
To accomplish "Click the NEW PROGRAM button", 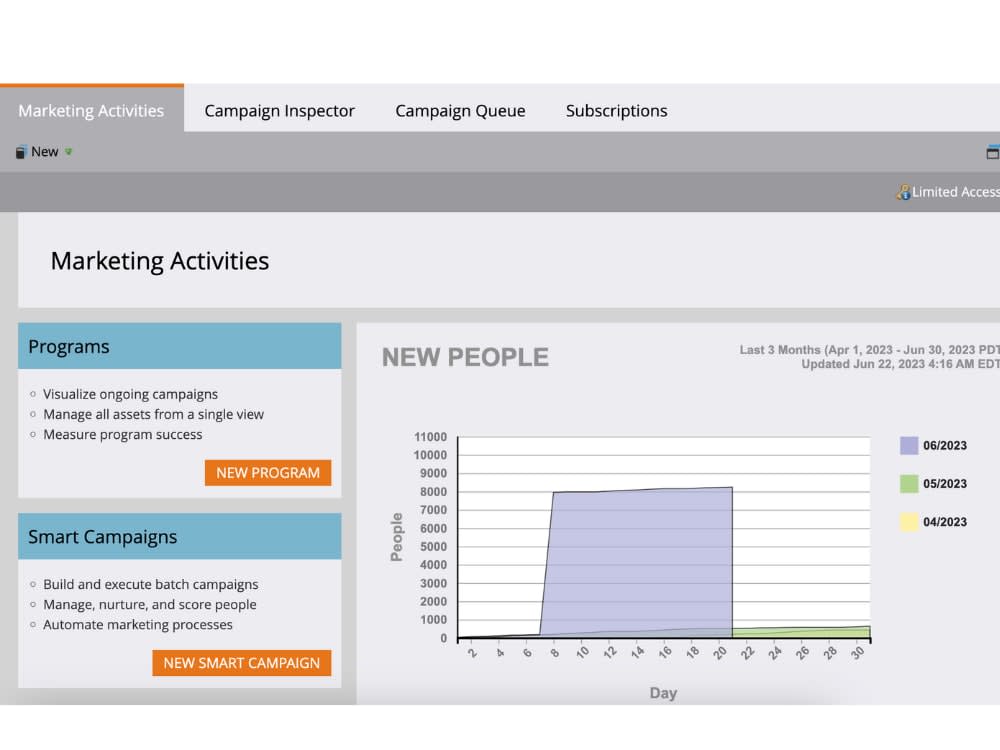I will (x=267, y=472).
